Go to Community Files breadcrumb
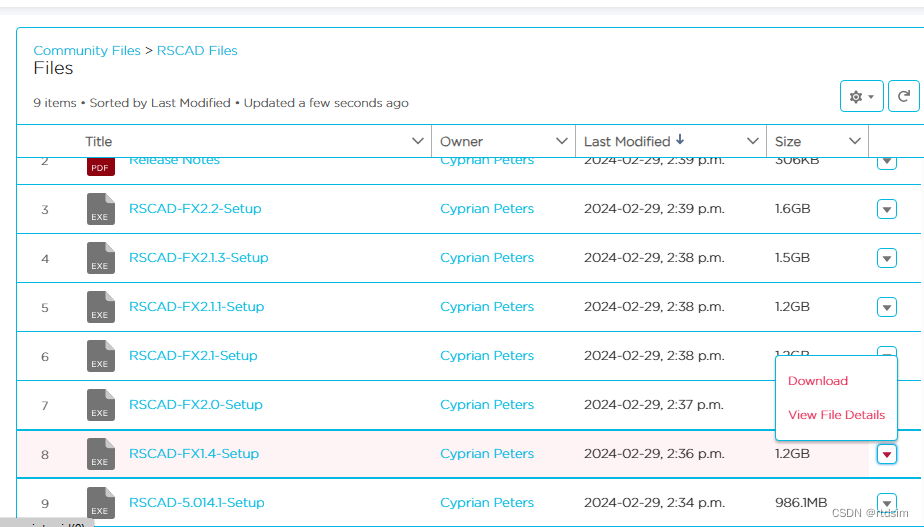This screenshot has width=924, height=527. [x=87, y=51]
